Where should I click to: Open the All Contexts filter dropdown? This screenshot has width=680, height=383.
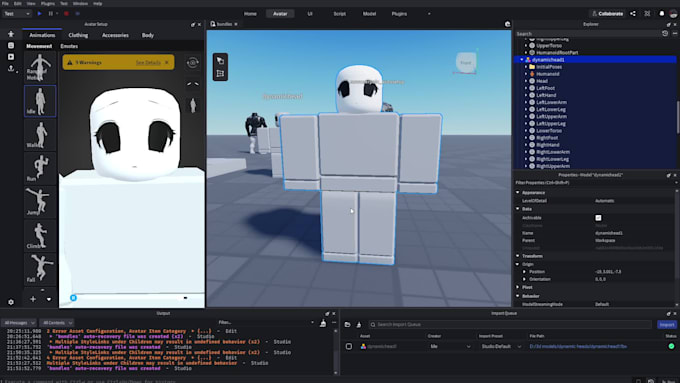(x=57, y=323)
